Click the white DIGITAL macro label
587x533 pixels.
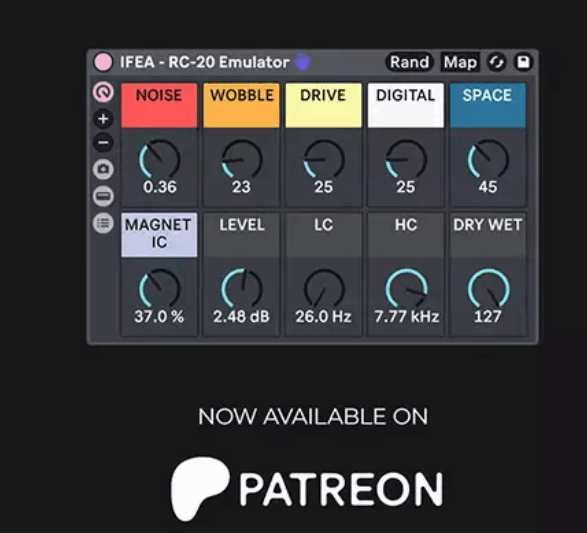(406, 105)
